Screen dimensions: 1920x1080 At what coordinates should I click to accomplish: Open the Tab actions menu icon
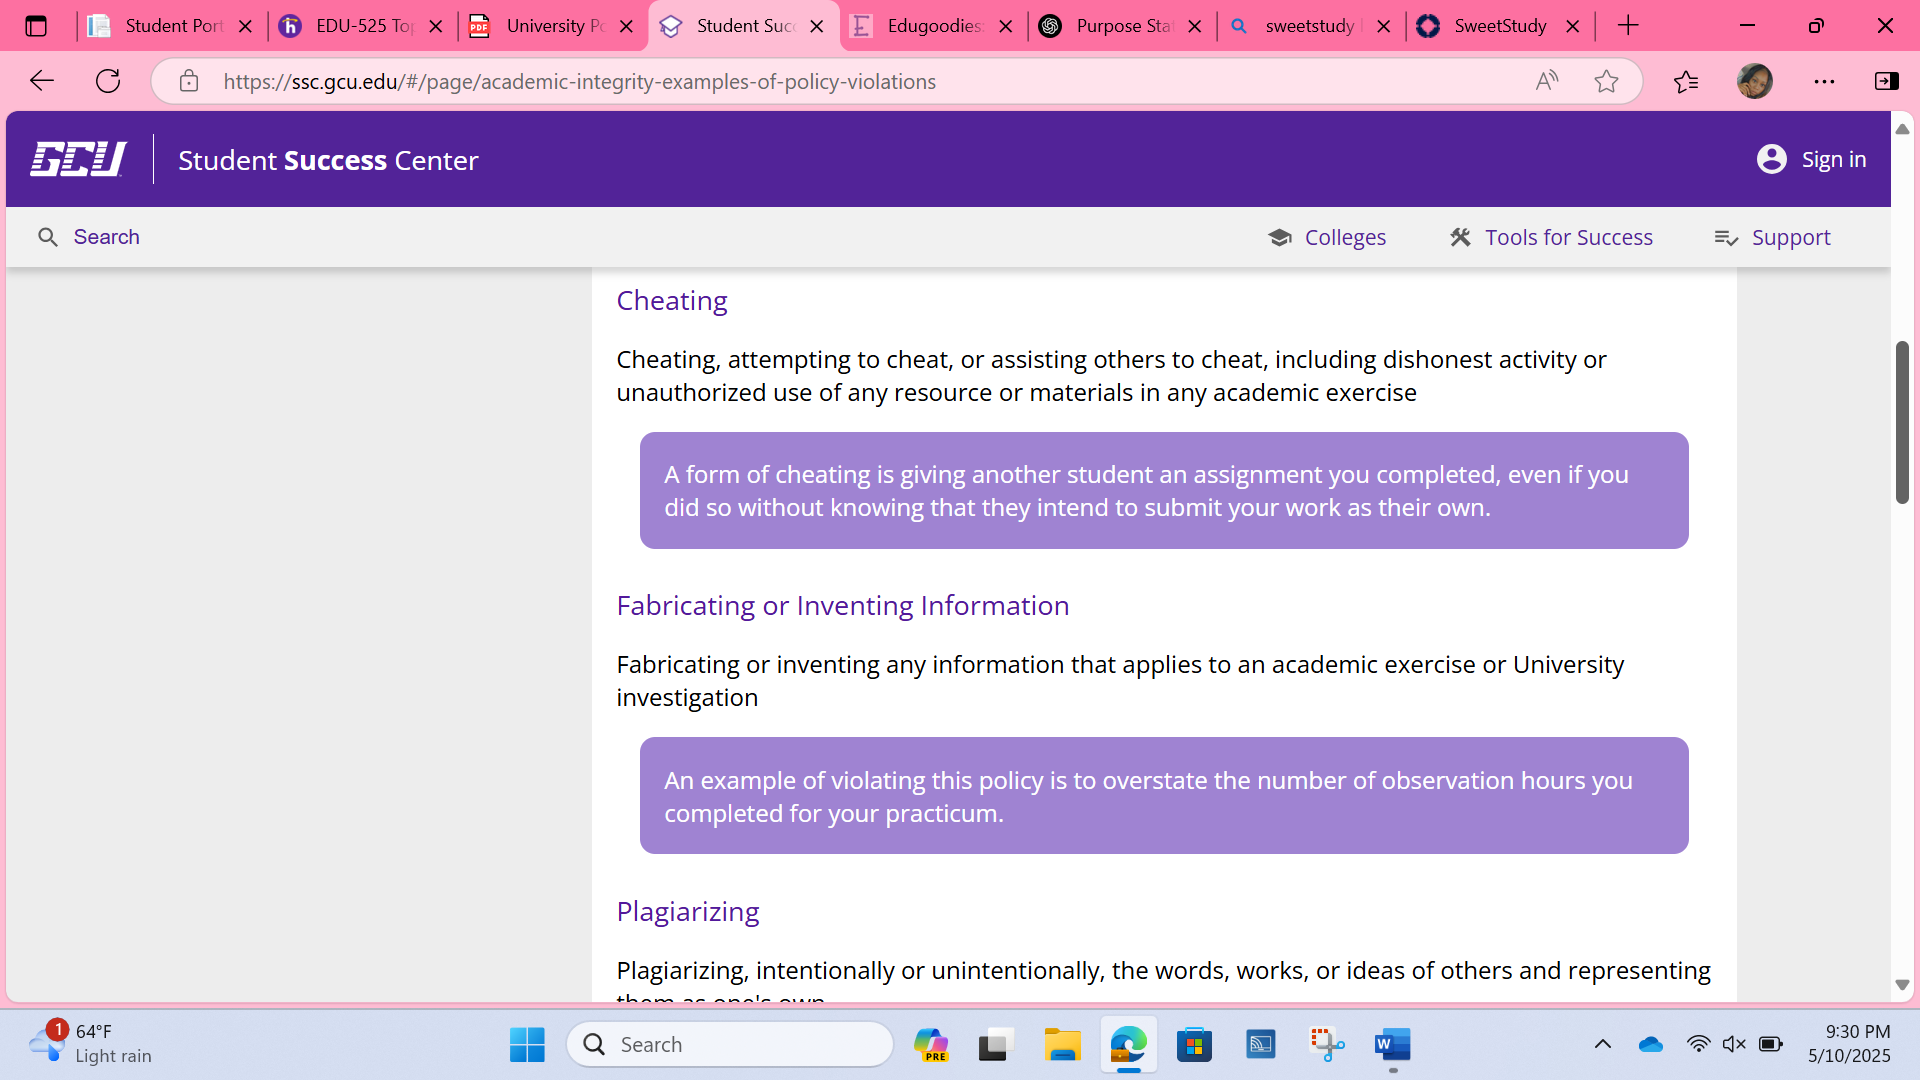[36, 26]
